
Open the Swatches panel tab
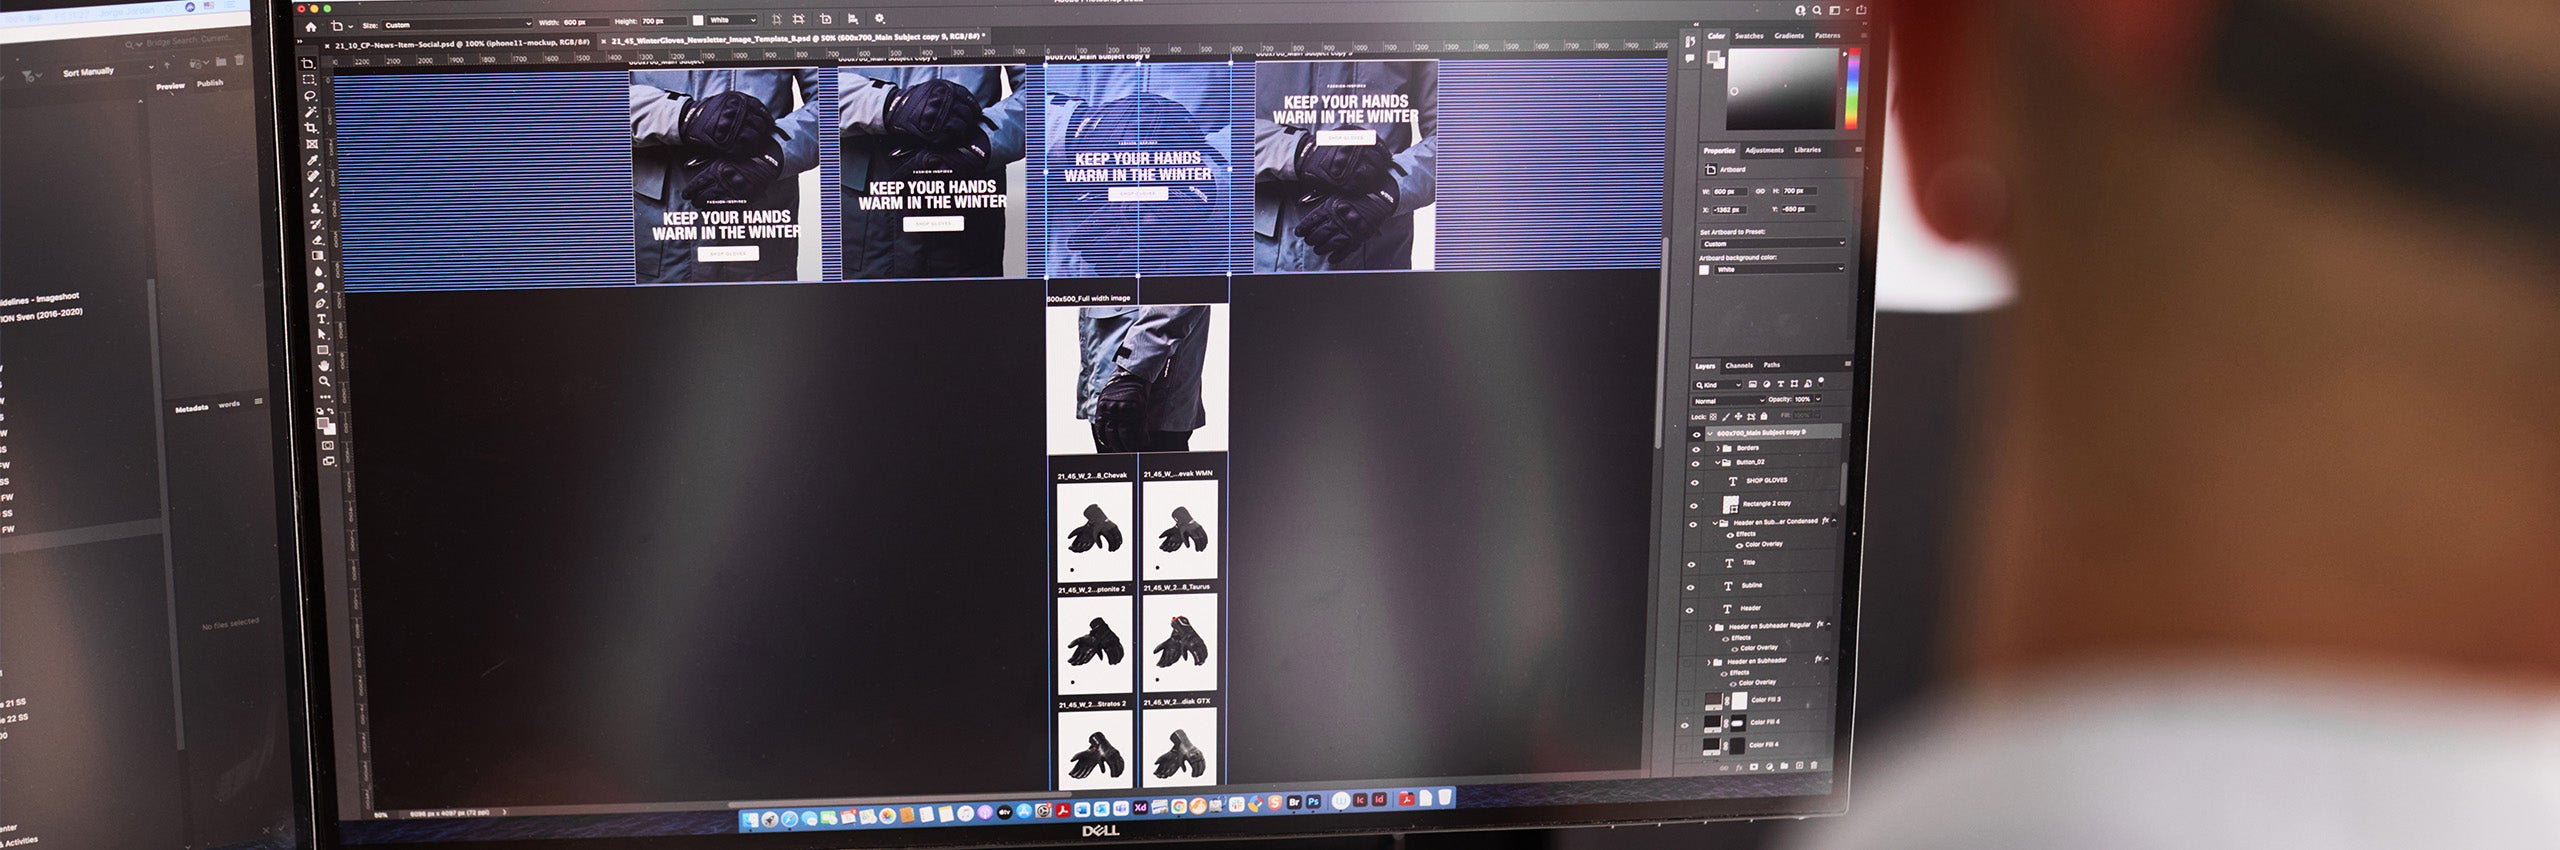(x=1748, y=36)
